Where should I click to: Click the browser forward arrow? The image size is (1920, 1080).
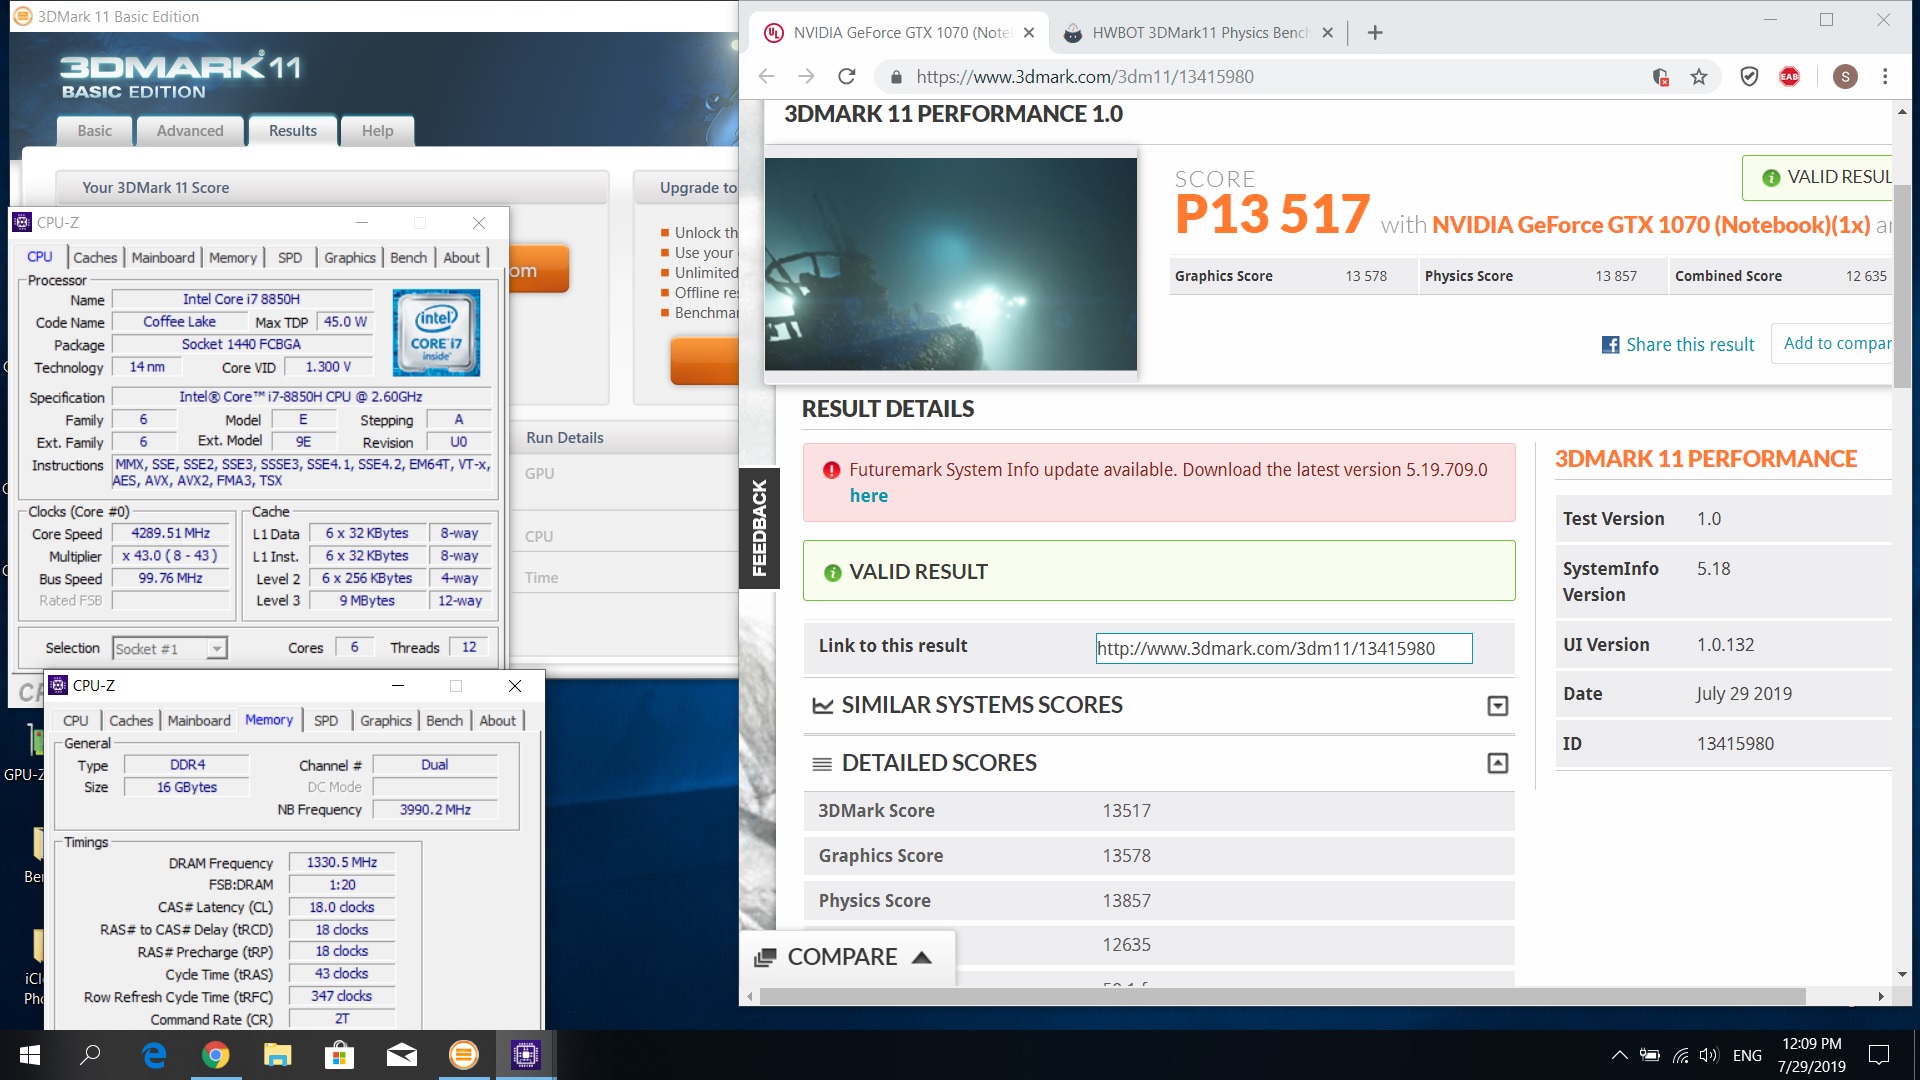(807, 76)
